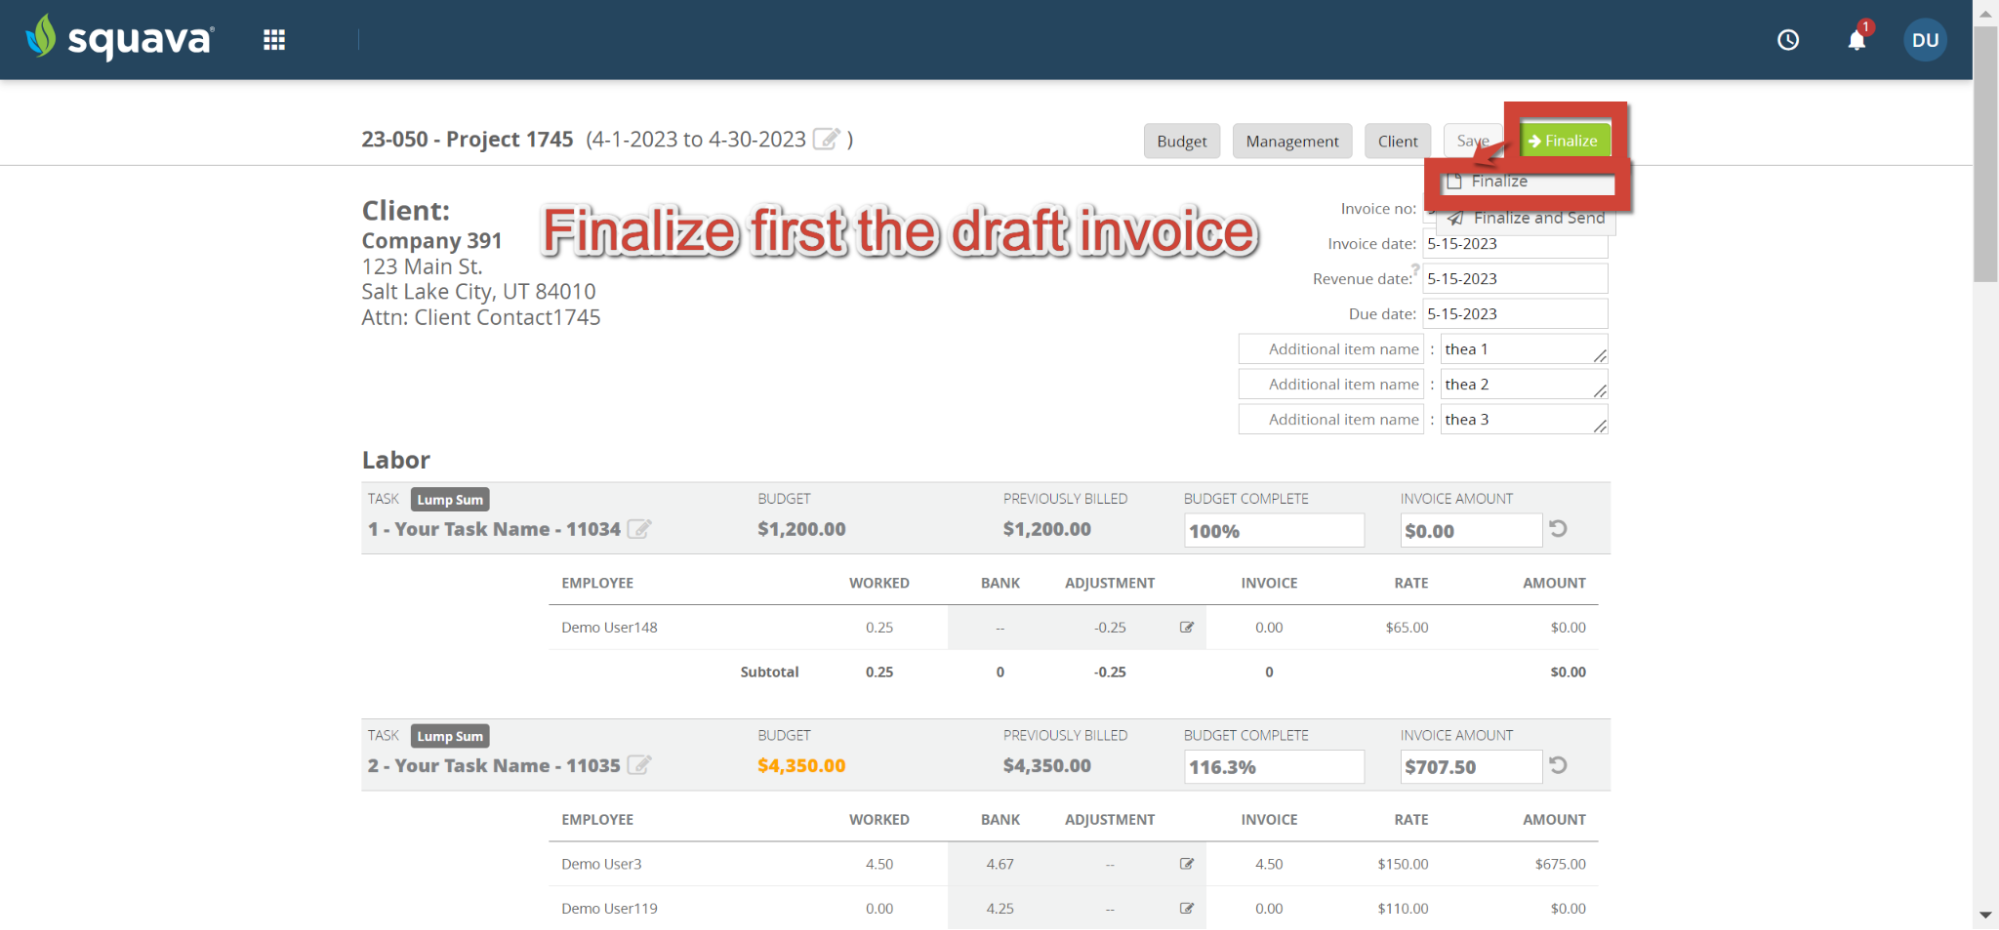Click the $675.00 amount for Demo User3
Image resolution: width=1999 pixels, height=930 pixels.
pos(1560,864)
